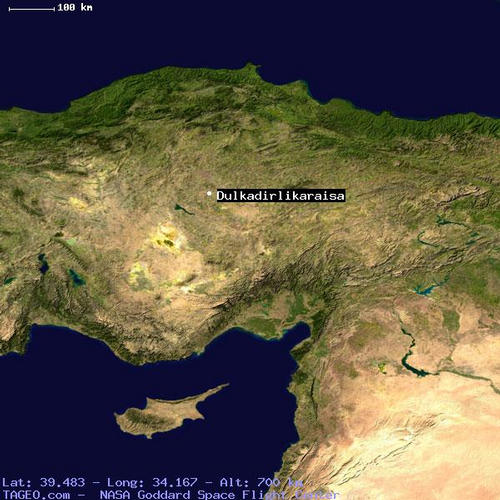Click the Lat: 39.483 latitude readout

44,482
